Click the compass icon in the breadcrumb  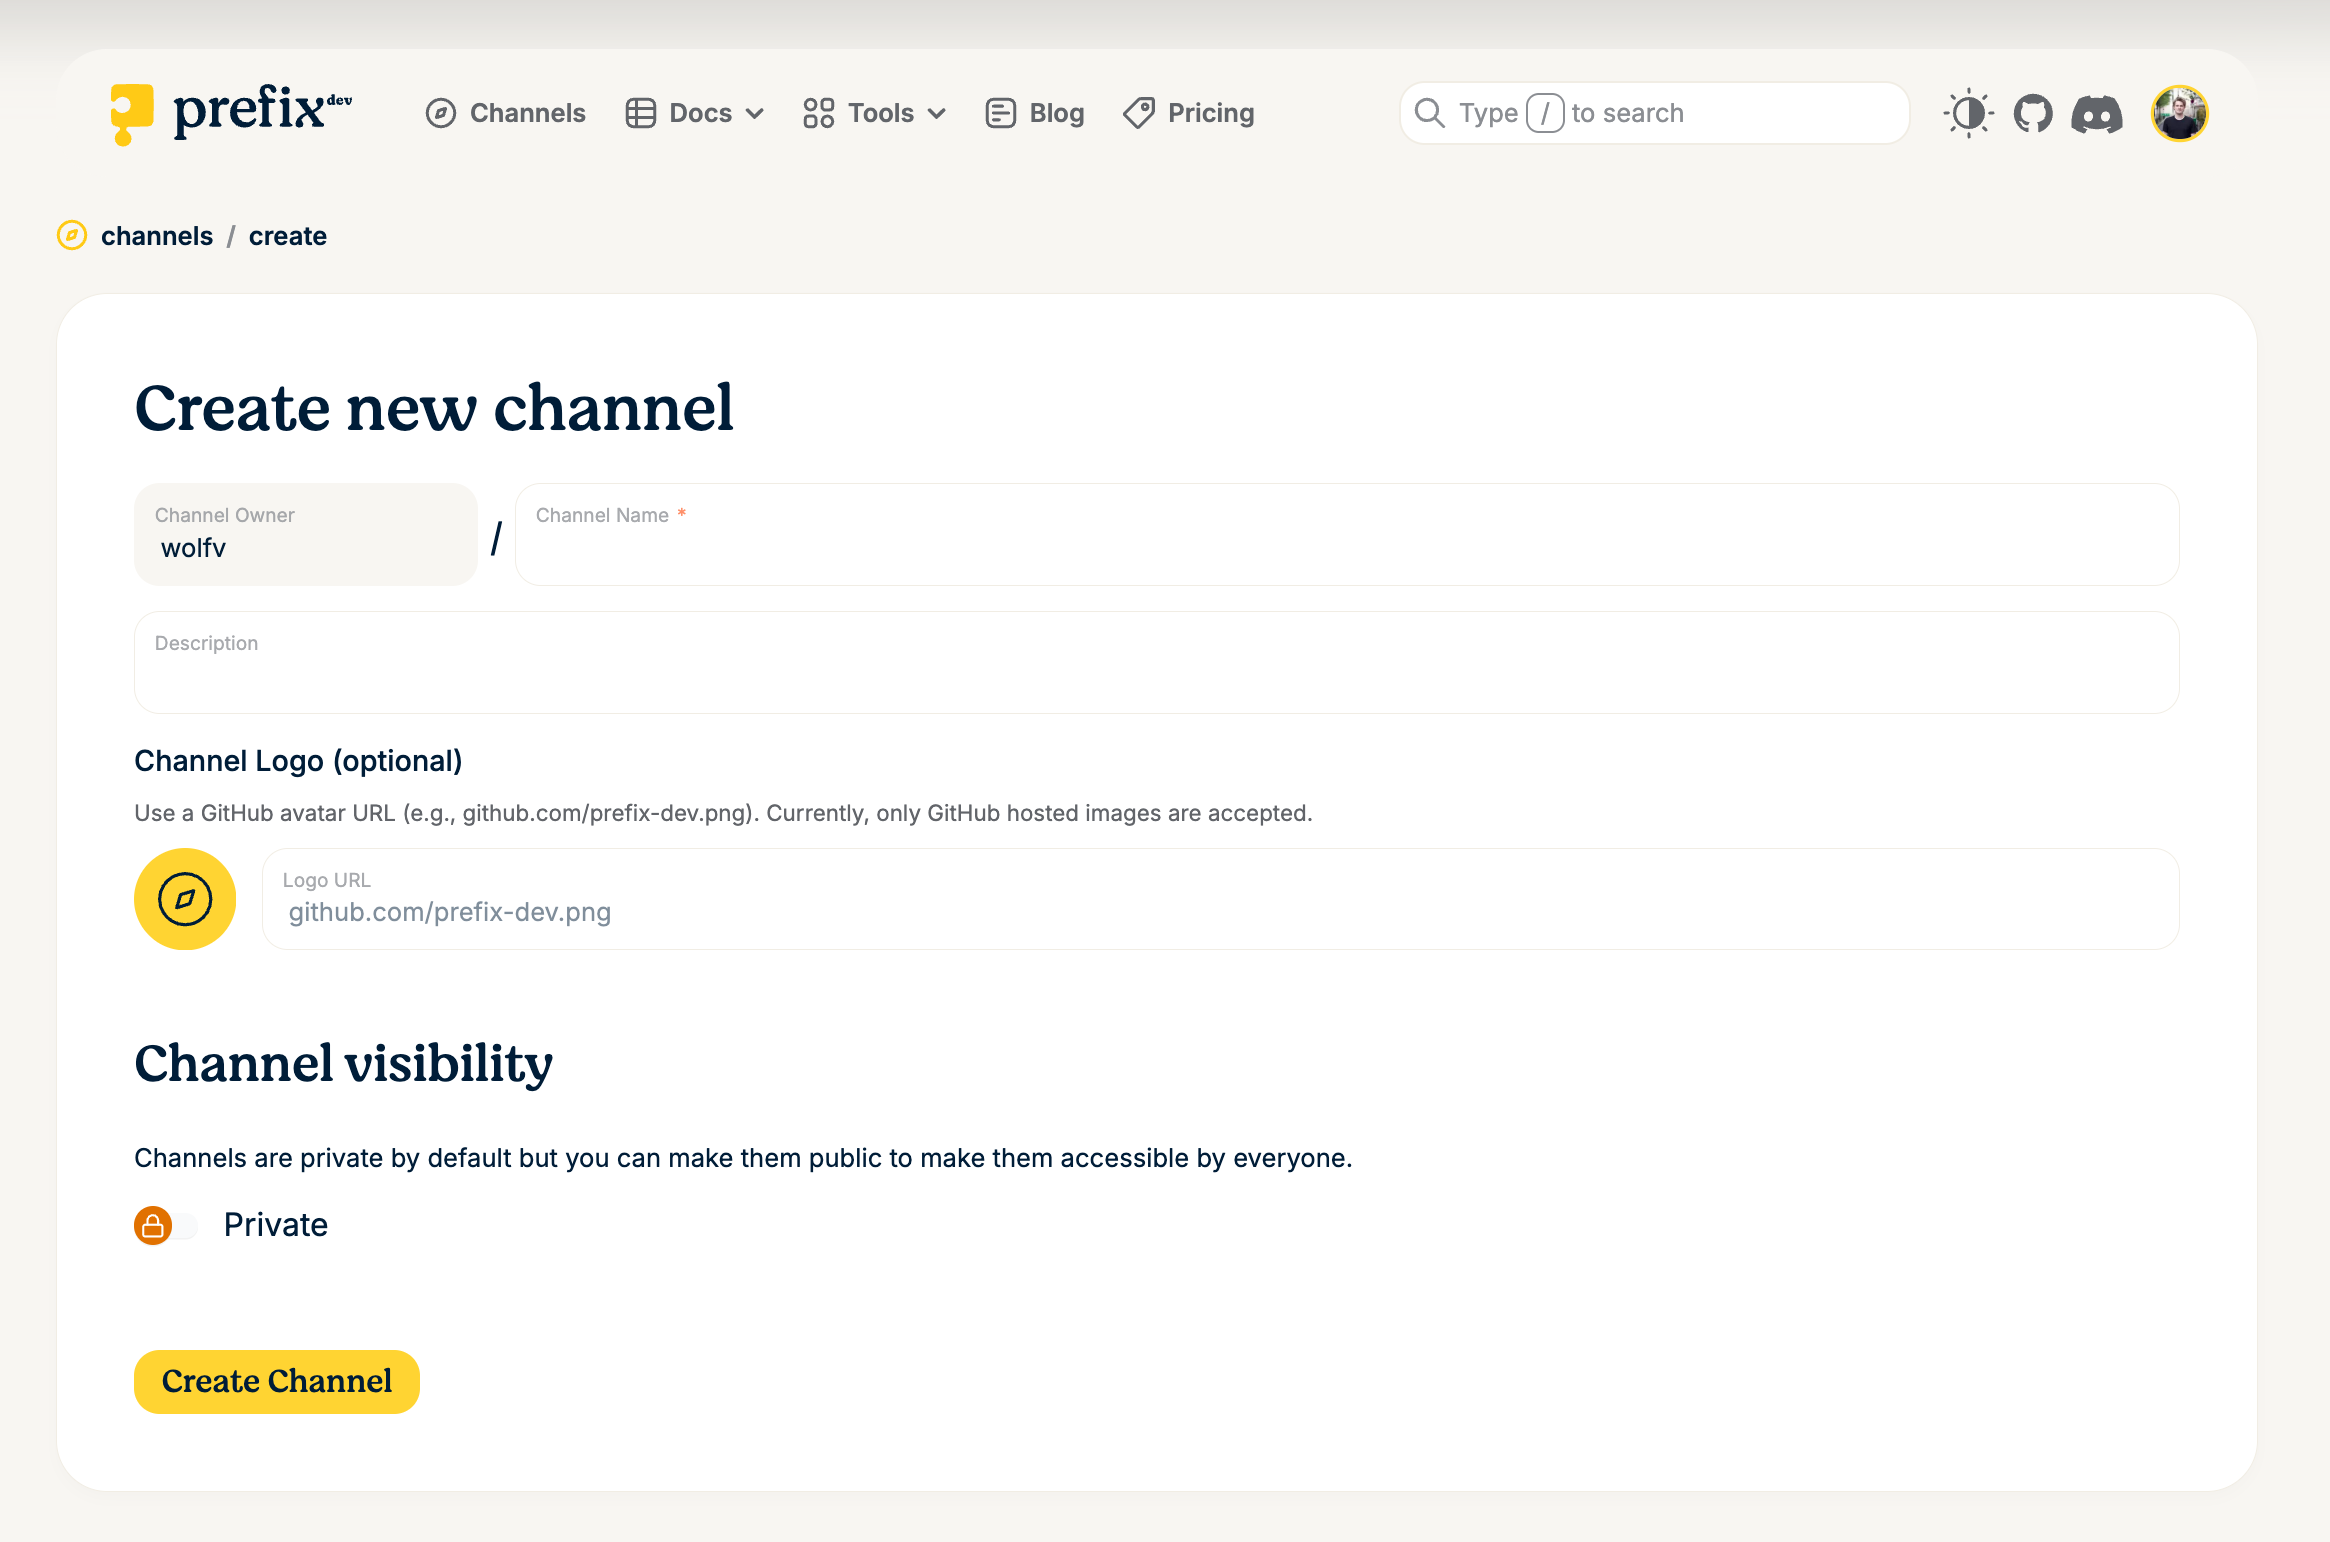click(71, 236)
